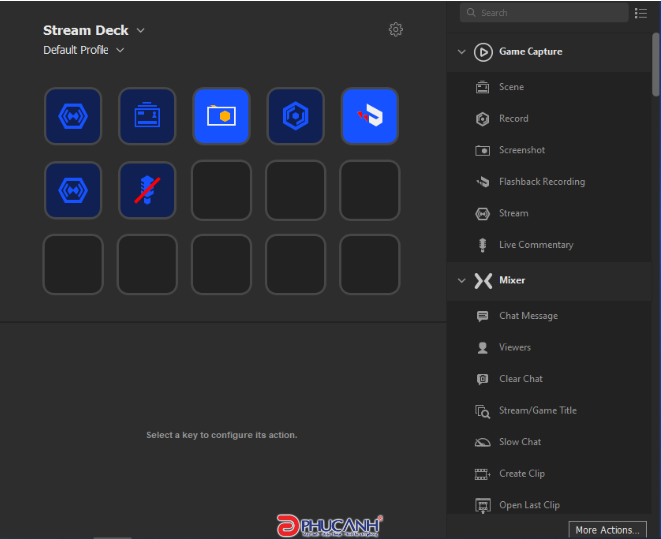Select the Flashback Recording key on the deck

(370, 116)
